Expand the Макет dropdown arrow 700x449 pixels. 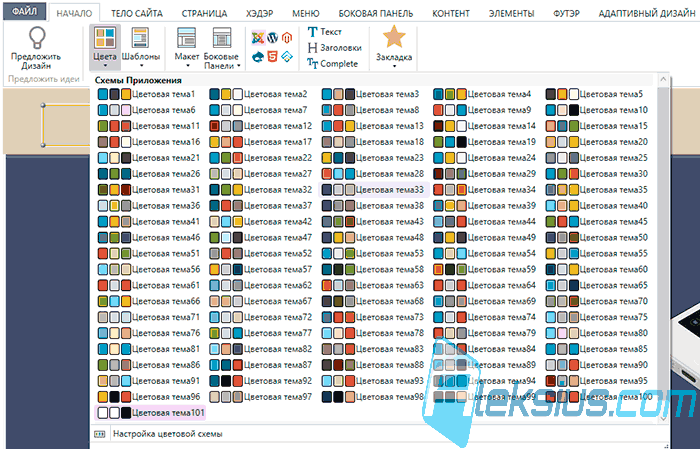188,66
